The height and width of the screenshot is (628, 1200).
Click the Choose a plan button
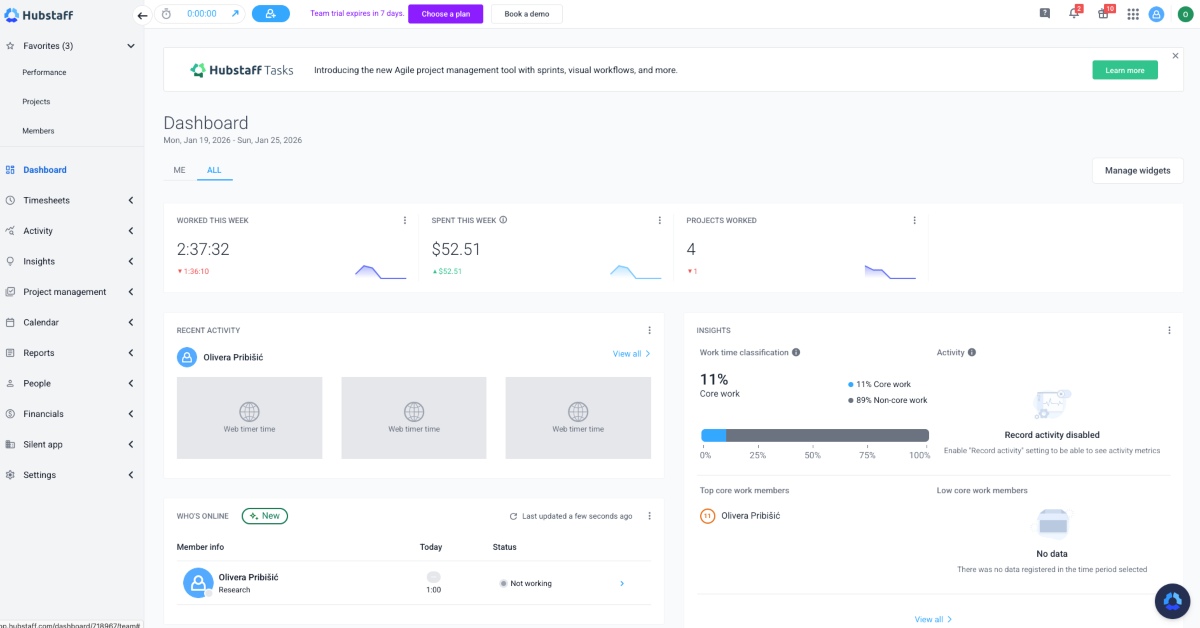pyautogui.click(x=445, y=14)
